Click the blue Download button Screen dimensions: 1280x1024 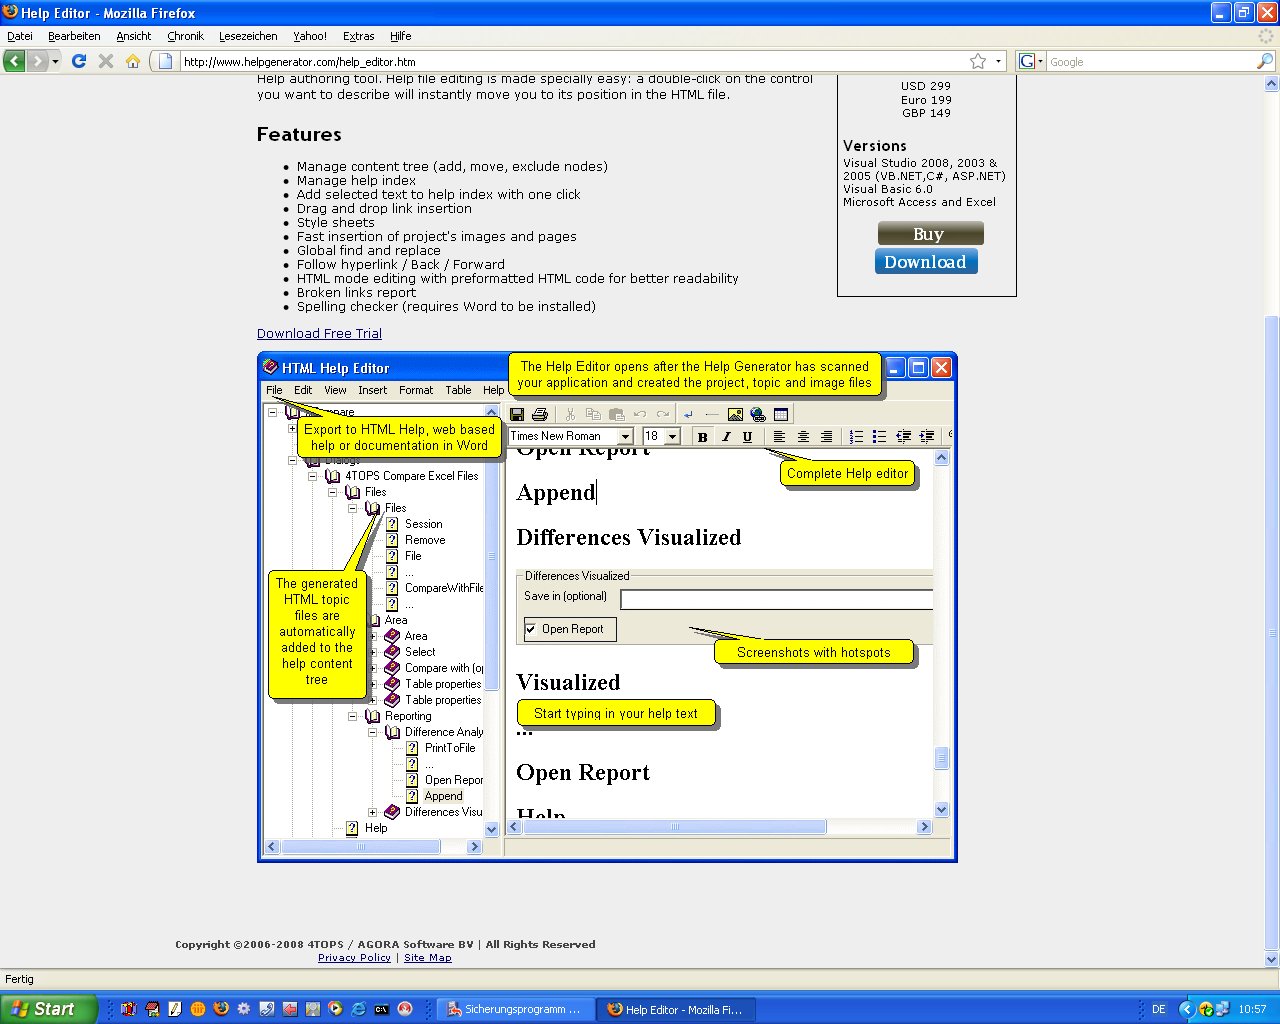(x=925, y=262)
